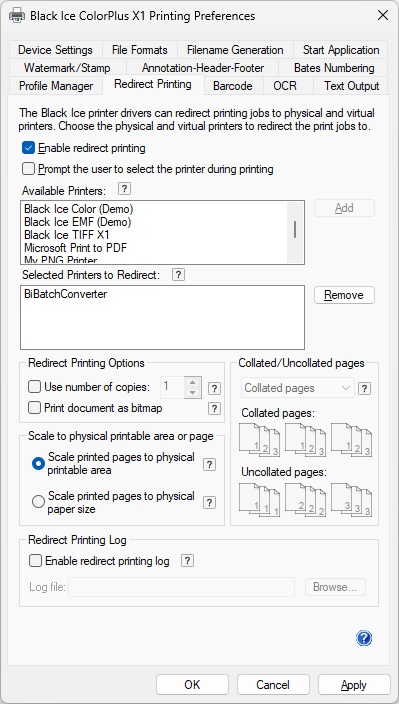Image resolution: width=399 pixels, height=704 pixels.
Task: Increase number of copies with up arrow
Action: point(193,383)
